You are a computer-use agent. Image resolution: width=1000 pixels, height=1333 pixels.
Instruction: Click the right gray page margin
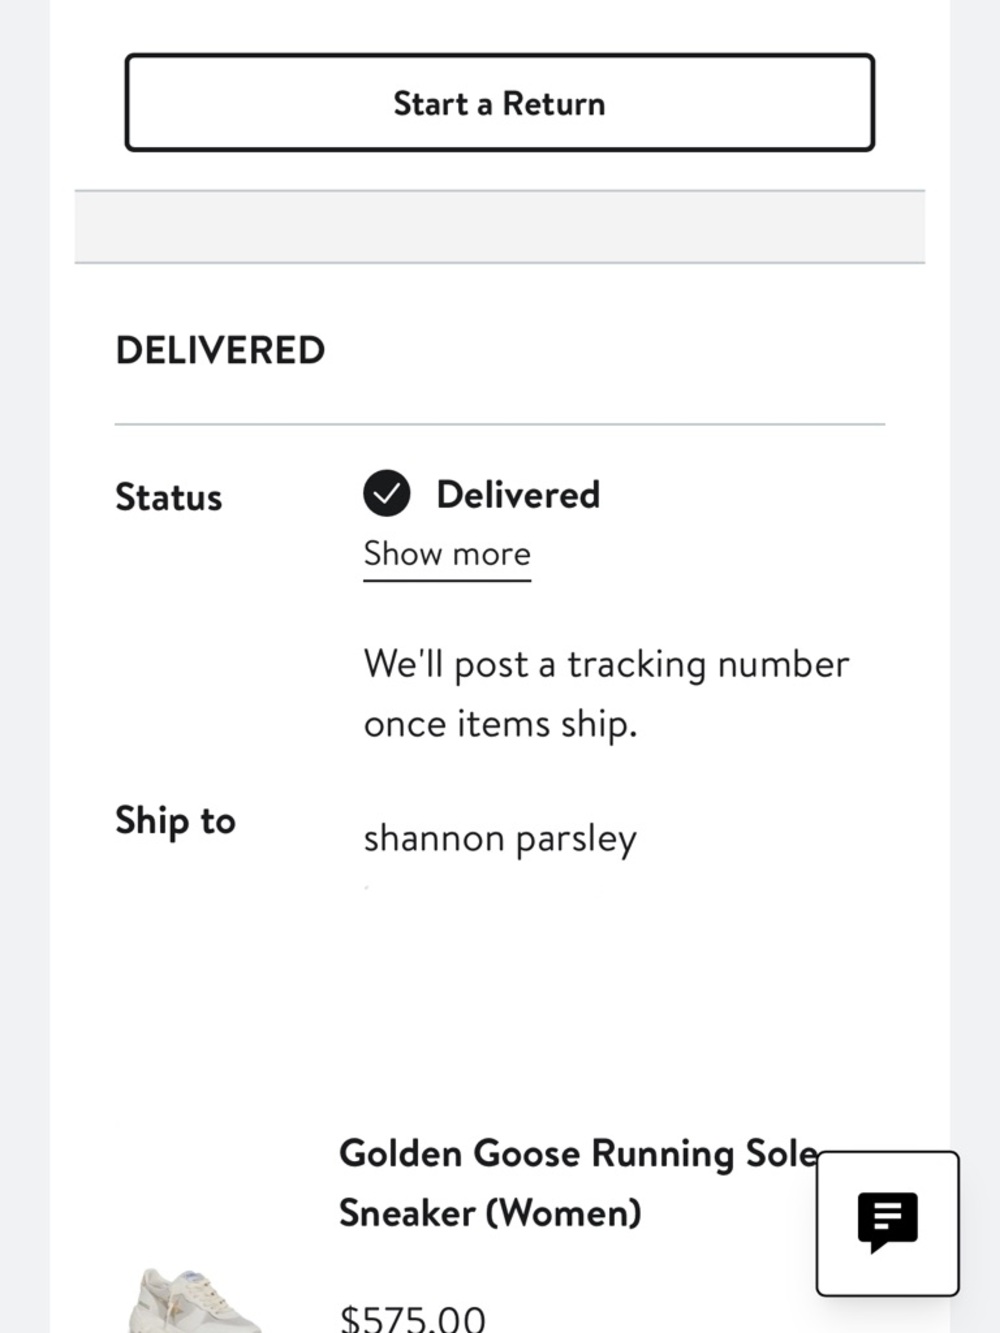pyautogui.click(x=974, y=600)
